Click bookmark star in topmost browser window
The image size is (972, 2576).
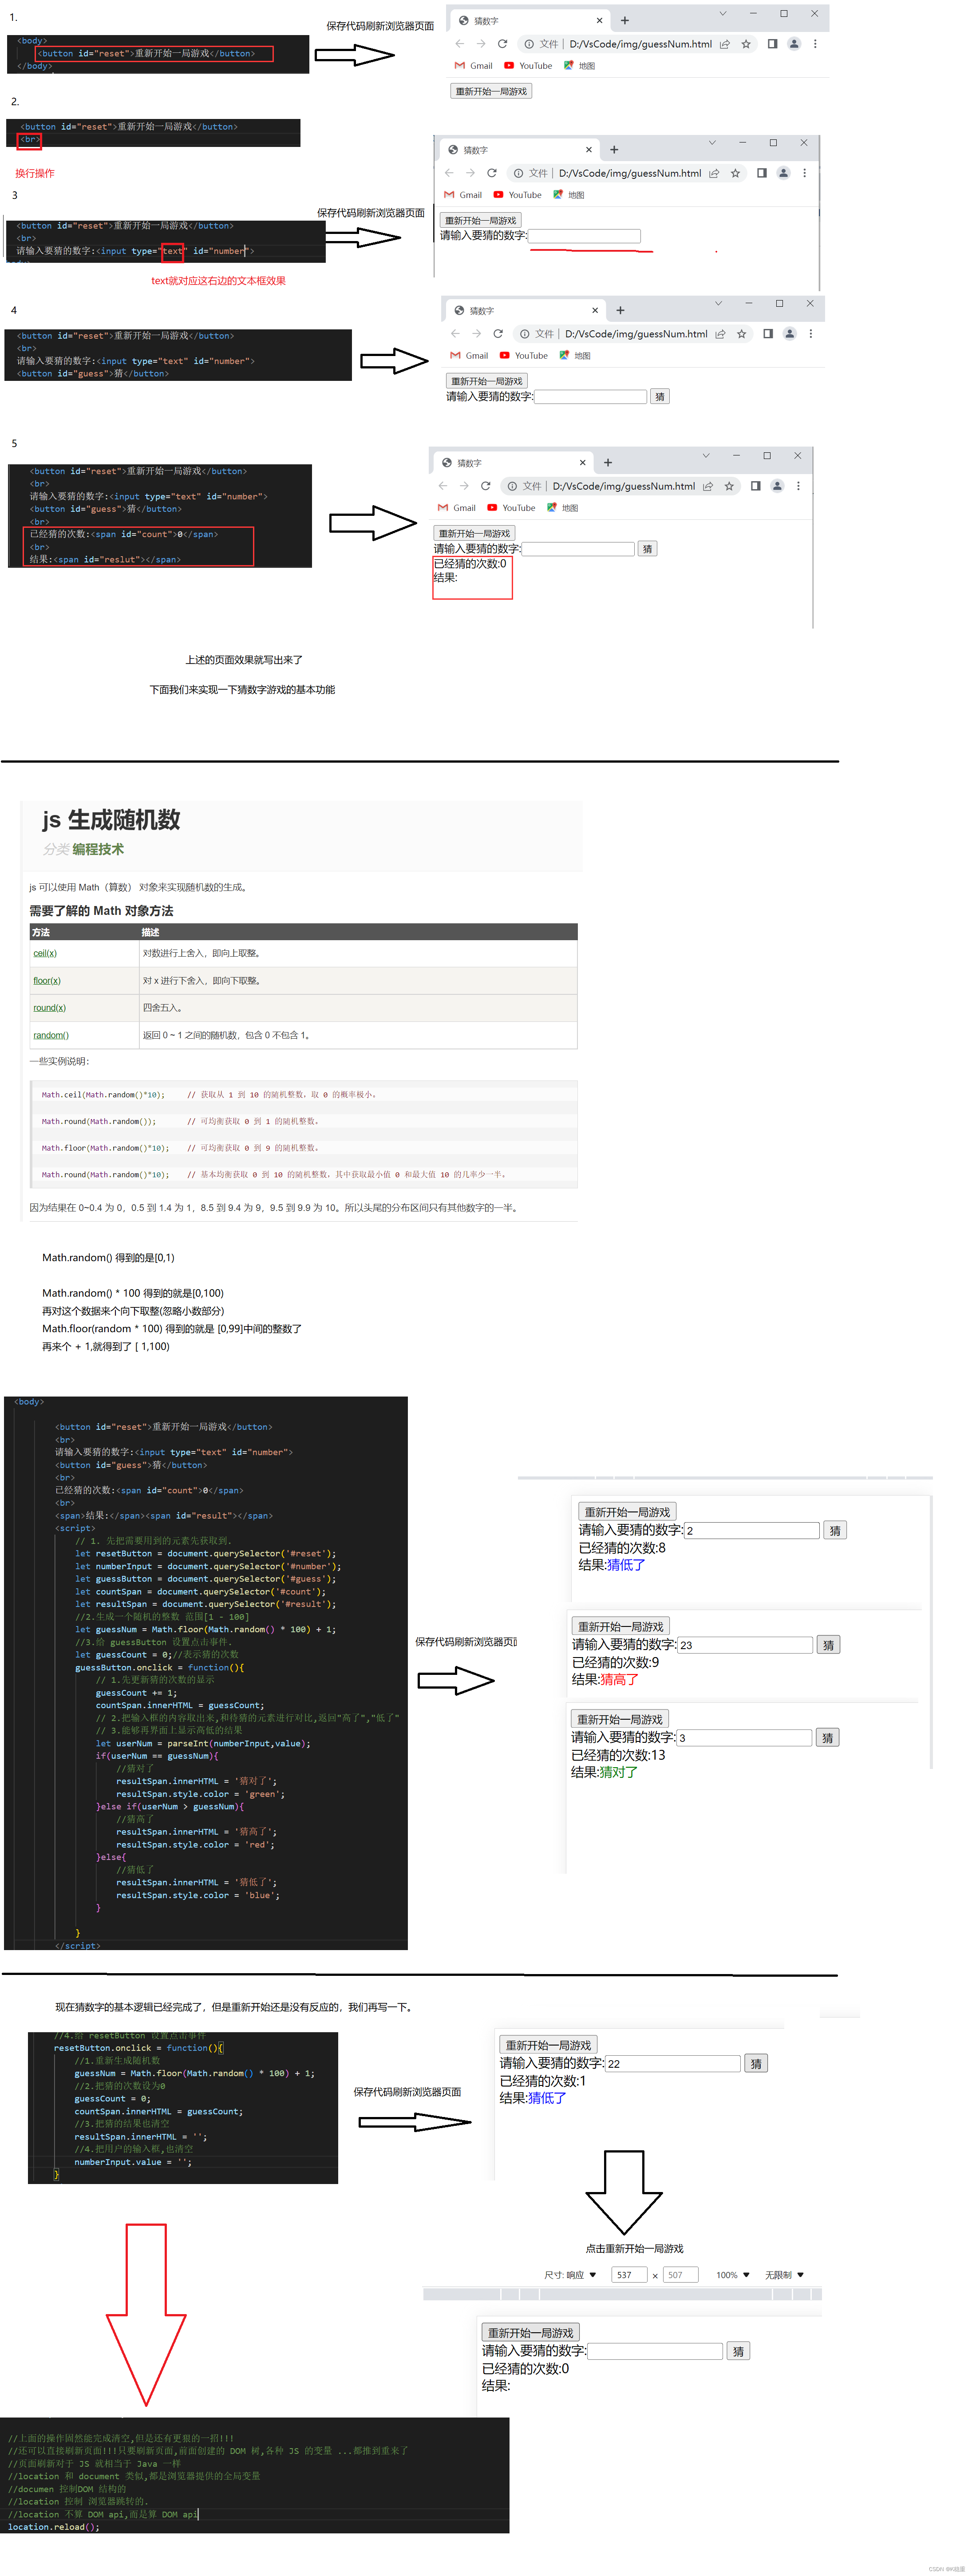pyautogui.click(x=746, y=44)
